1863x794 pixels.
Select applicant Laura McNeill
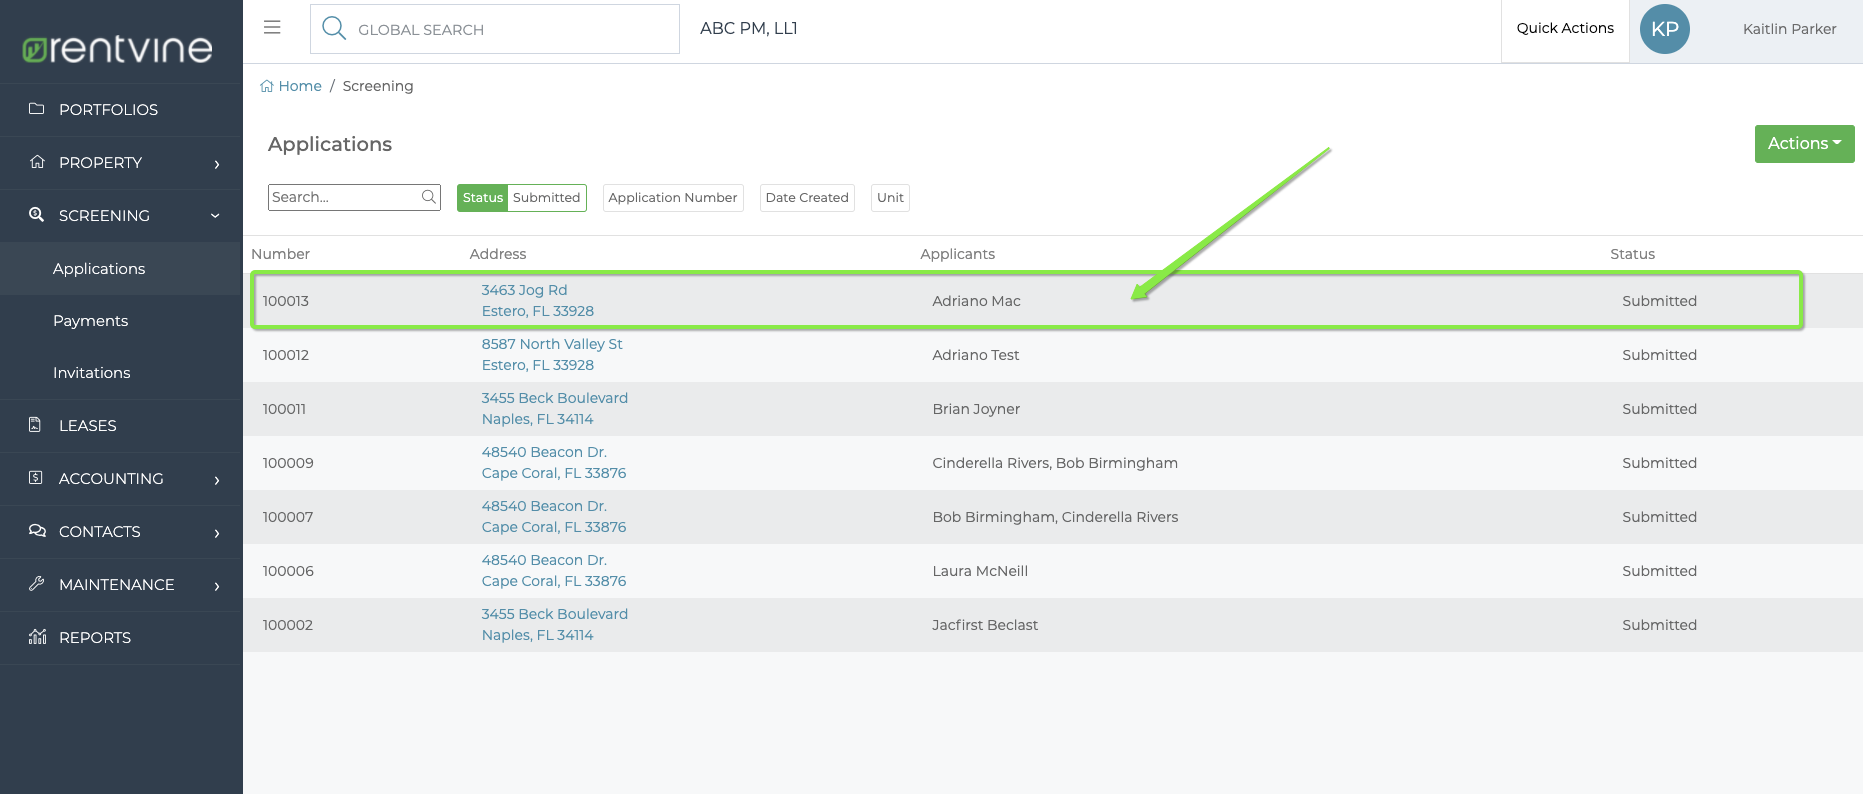point(980,571)
